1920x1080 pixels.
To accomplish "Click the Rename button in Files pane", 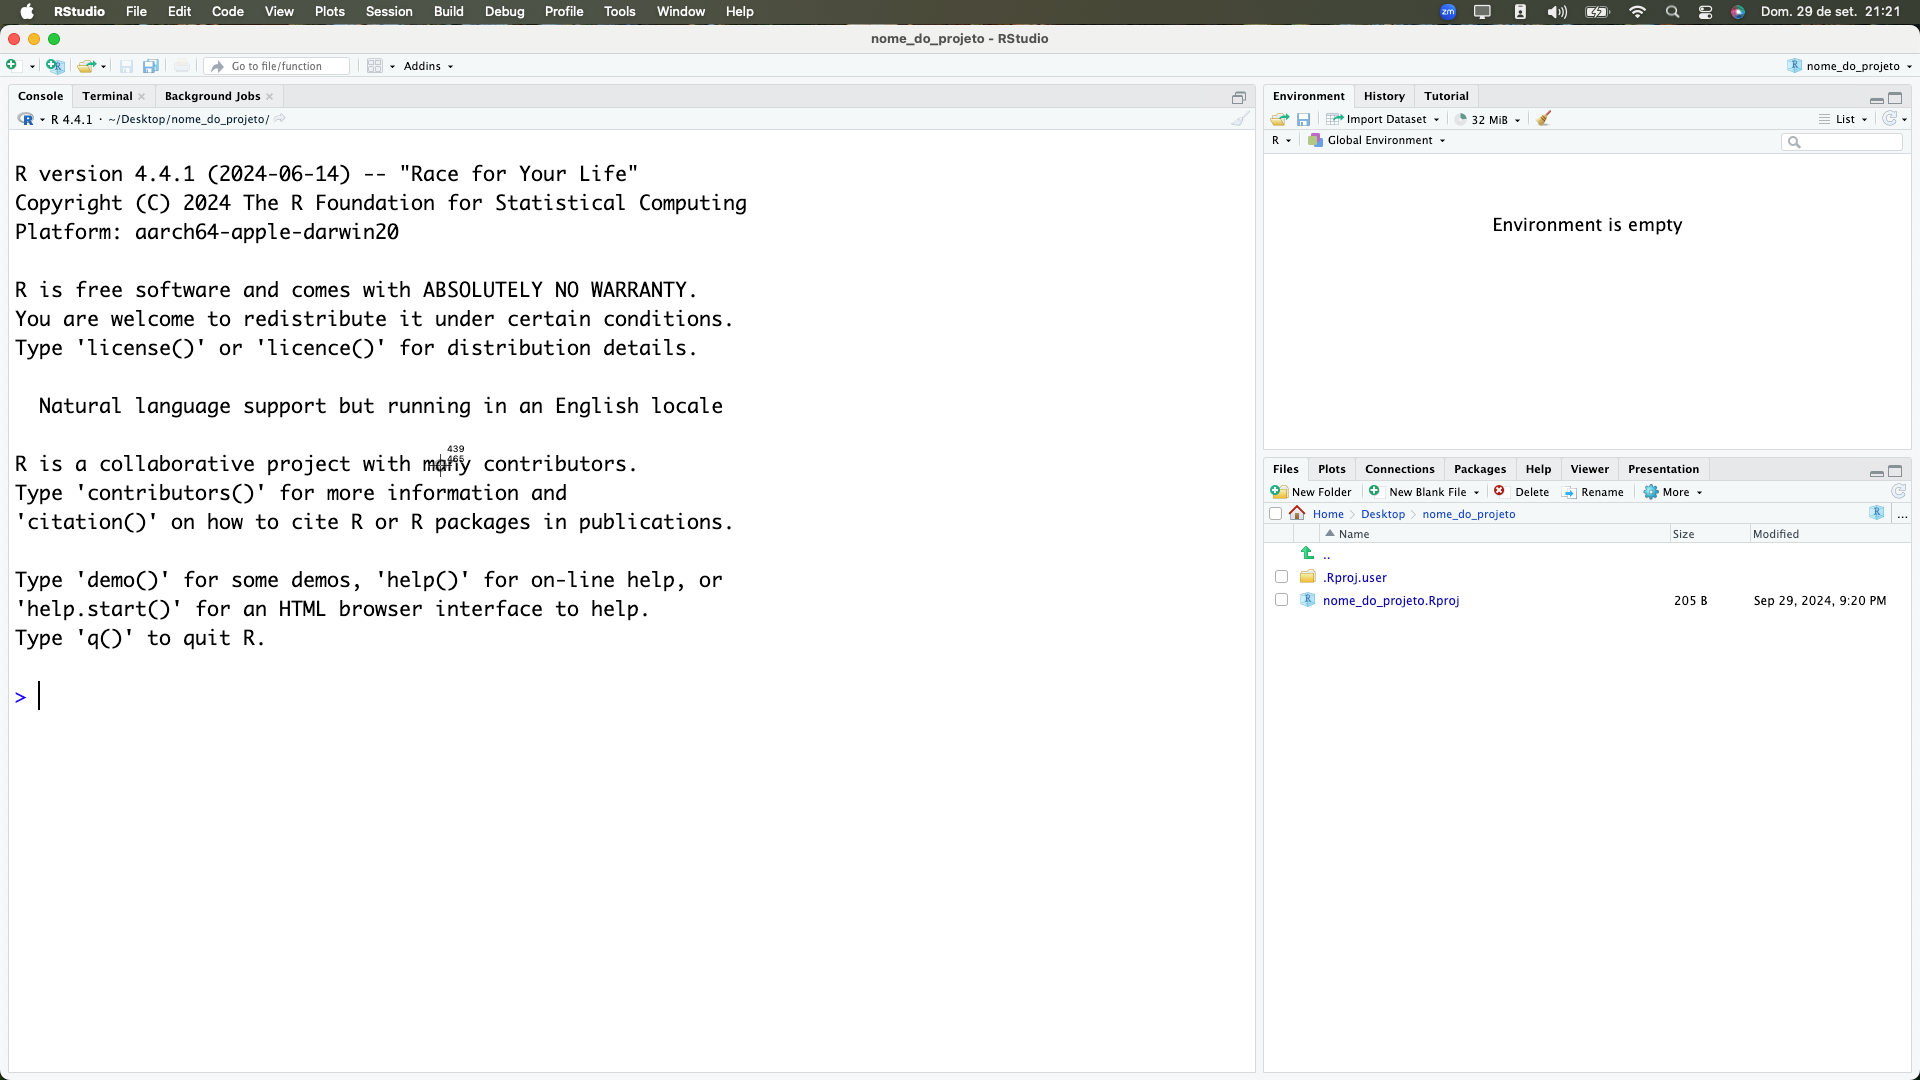I will [x=1593, y=492].
